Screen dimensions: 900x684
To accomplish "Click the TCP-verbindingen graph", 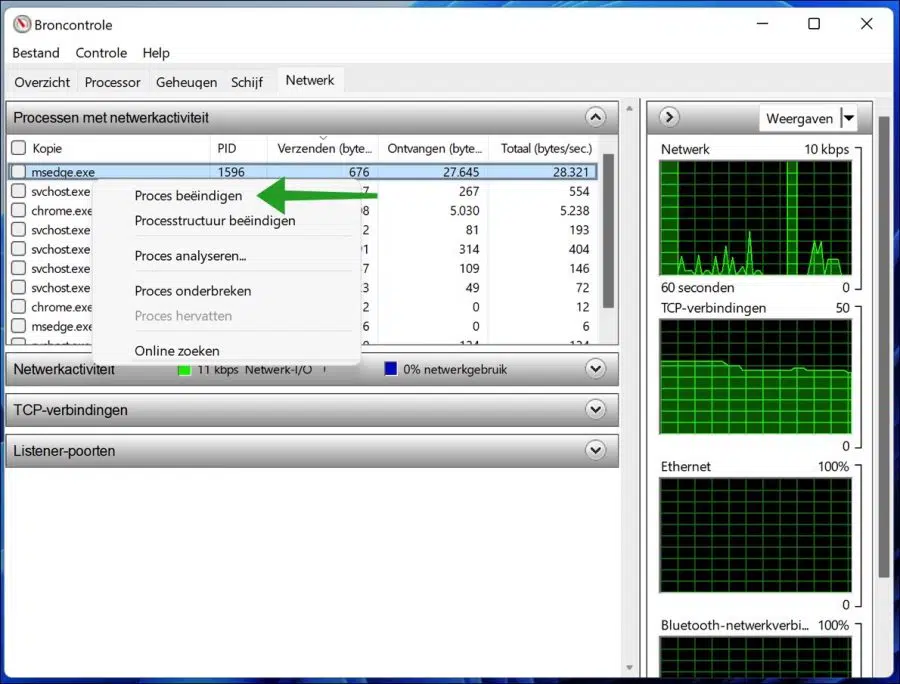I will [x=755, y=376].
